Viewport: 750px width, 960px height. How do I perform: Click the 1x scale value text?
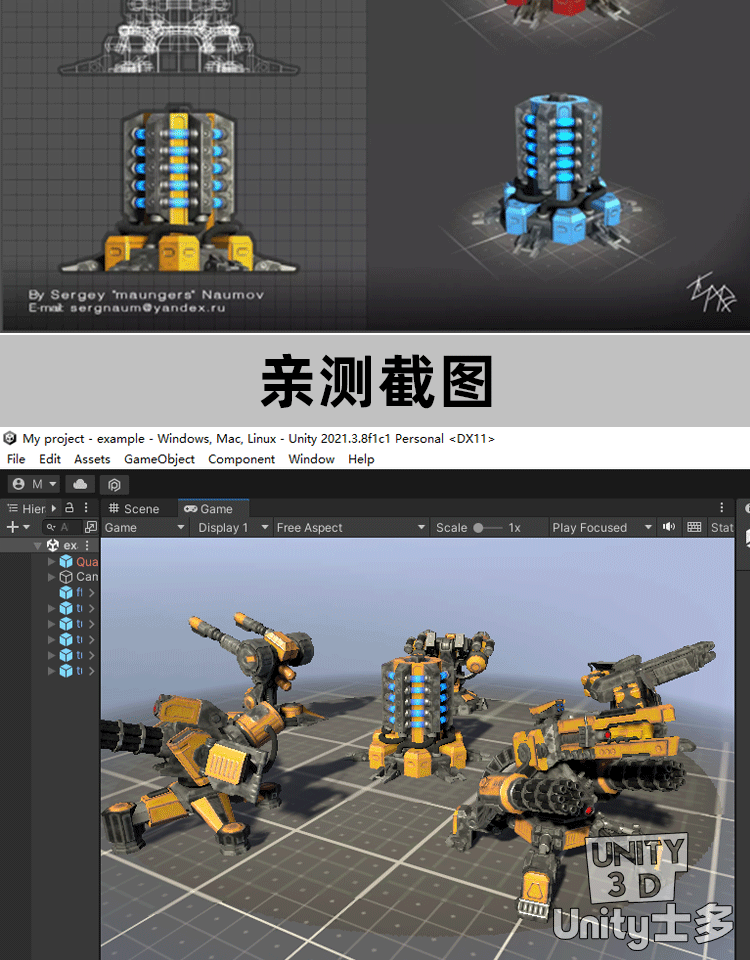[514, 528]
